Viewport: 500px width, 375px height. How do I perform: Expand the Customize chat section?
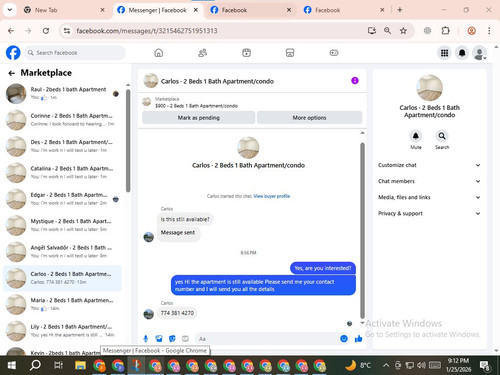[429, 165]
